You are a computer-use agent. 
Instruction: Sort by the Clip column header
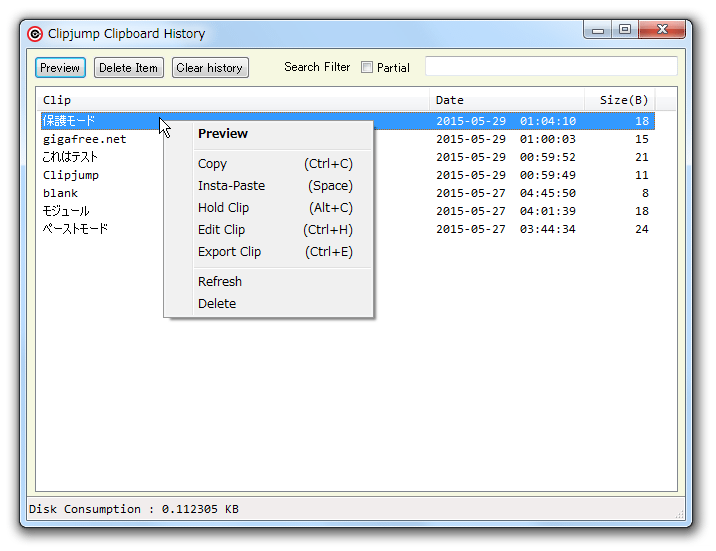pyautogui.click(x=233, y=100)
